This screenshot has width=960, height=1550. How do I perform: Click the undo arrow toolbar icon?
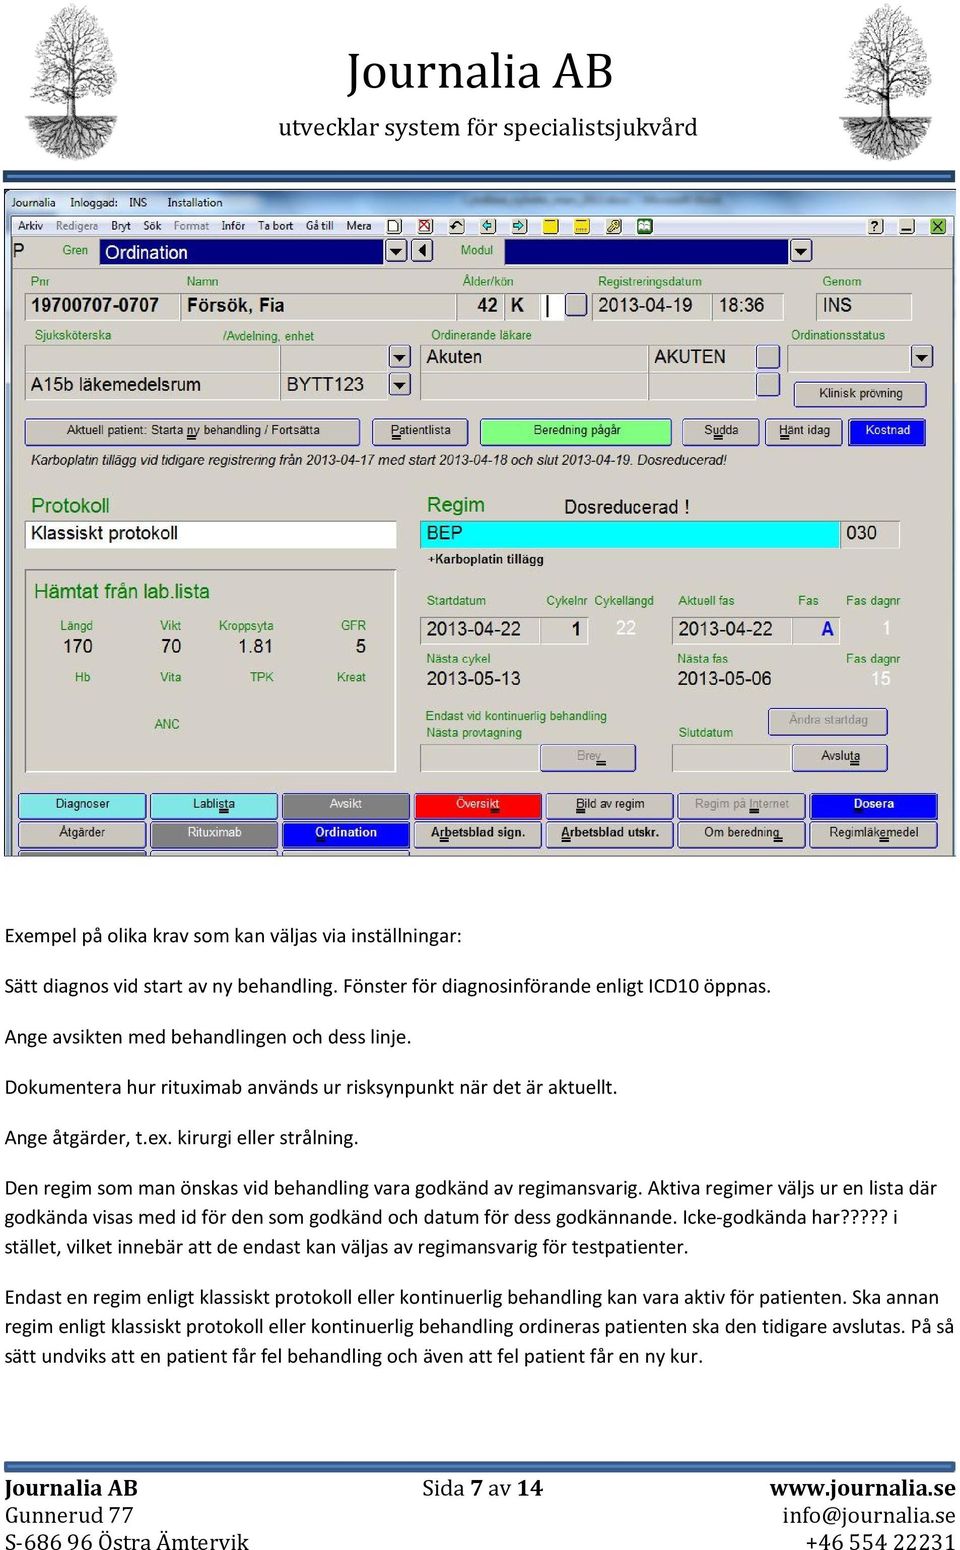tap(457, 226)
